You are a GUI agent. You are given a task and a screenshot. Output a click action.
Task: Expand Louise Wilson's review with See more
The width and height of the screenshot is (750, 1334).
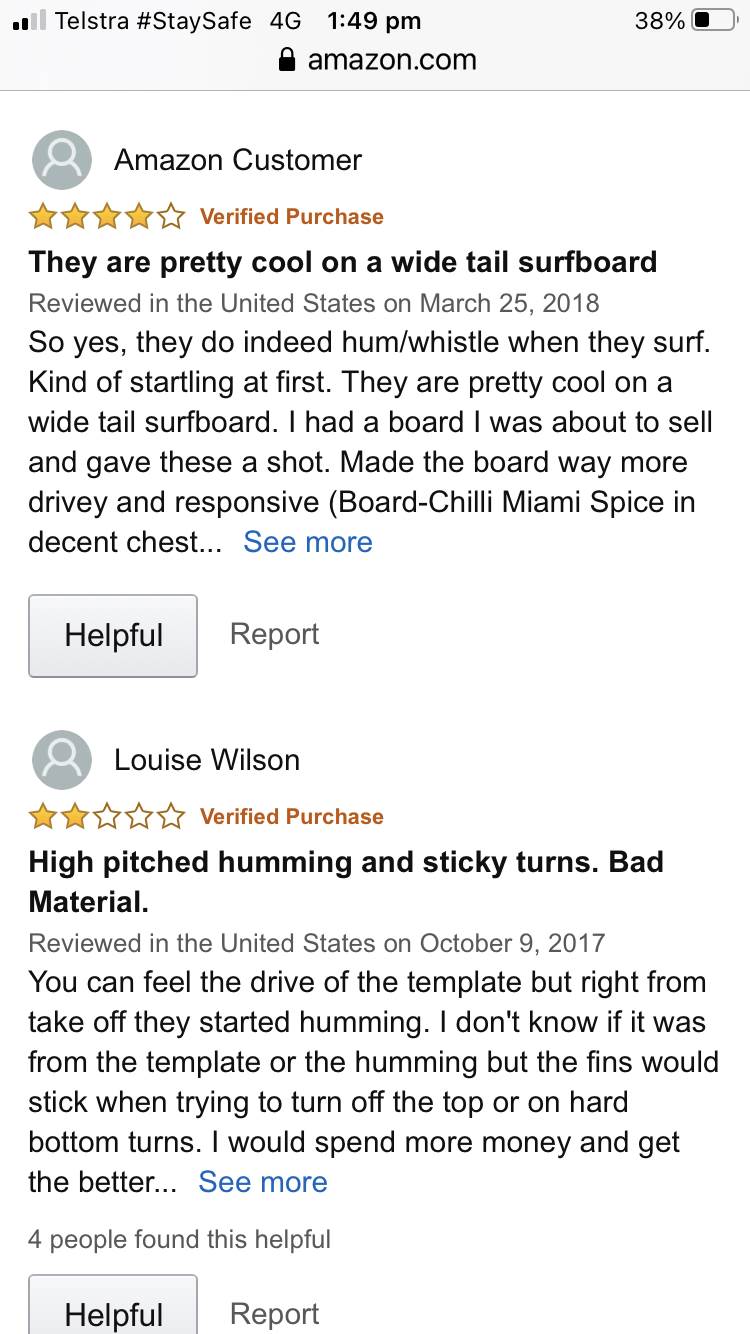click(x=263, y=1182)
